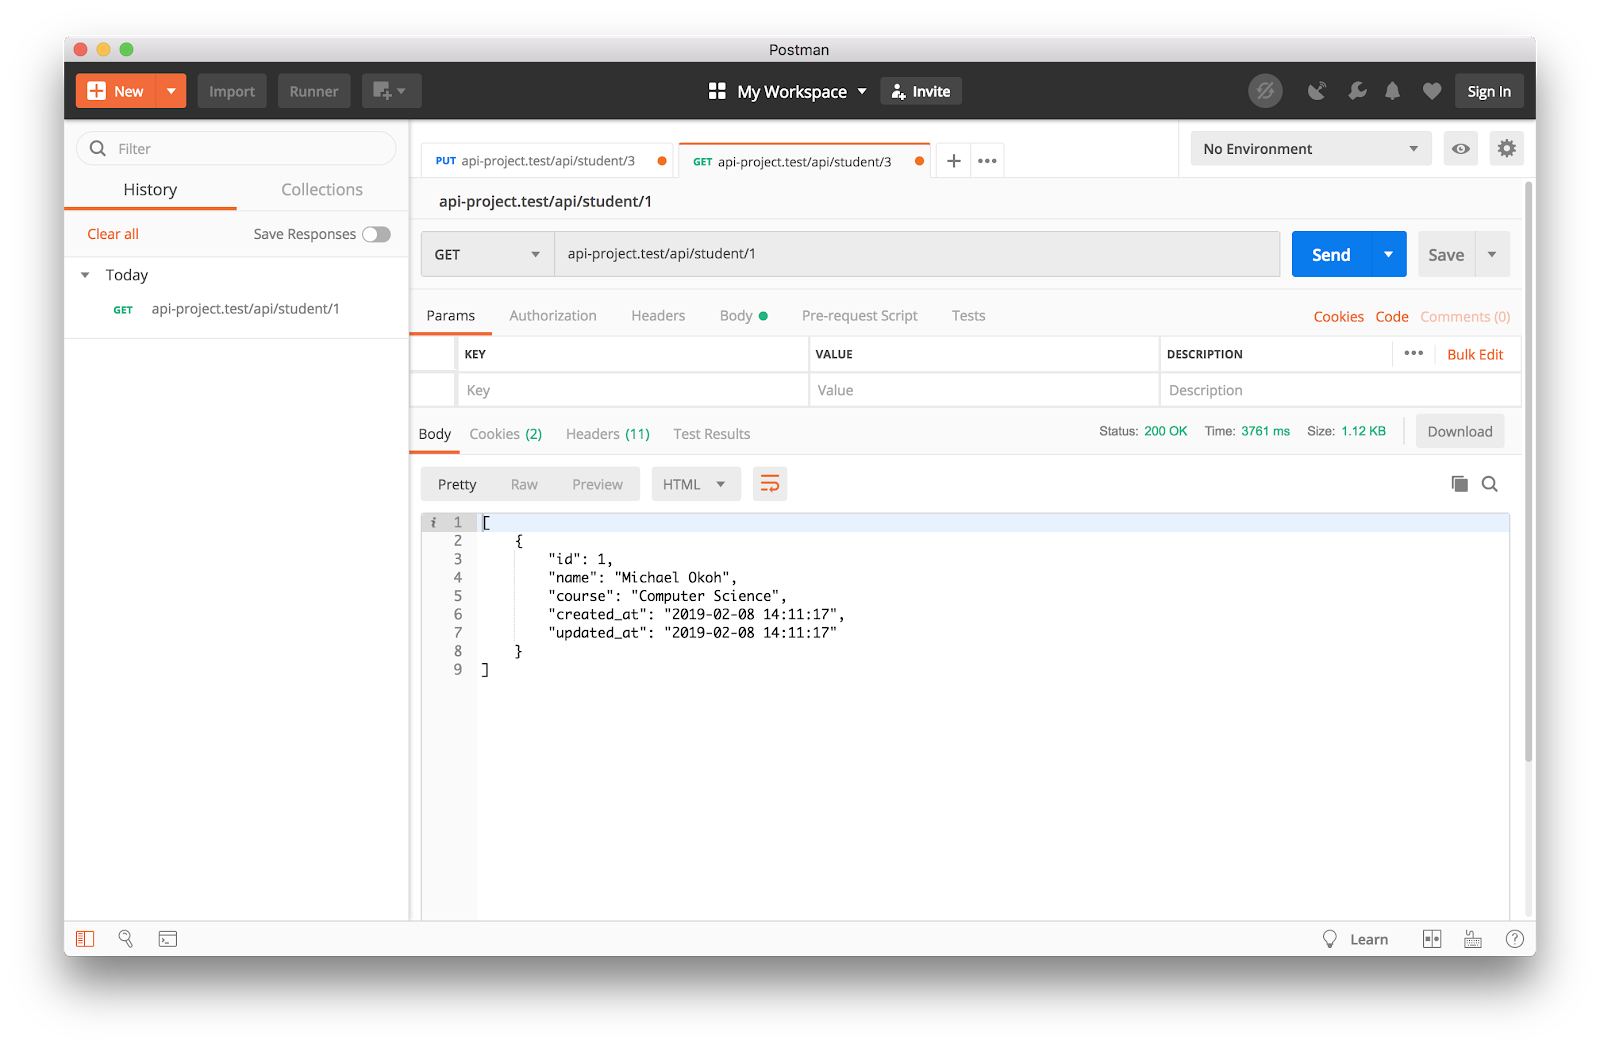Image resolution: width=1600 pixels, height=1048 pixels.
Task: Click the sync status offline icon
Action: click(x=1265, y=91)
